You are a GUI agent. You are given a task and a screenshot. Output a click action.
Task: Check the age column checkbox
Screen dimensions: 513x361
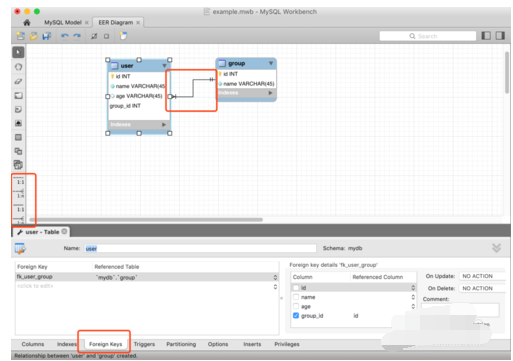[296, 306]
